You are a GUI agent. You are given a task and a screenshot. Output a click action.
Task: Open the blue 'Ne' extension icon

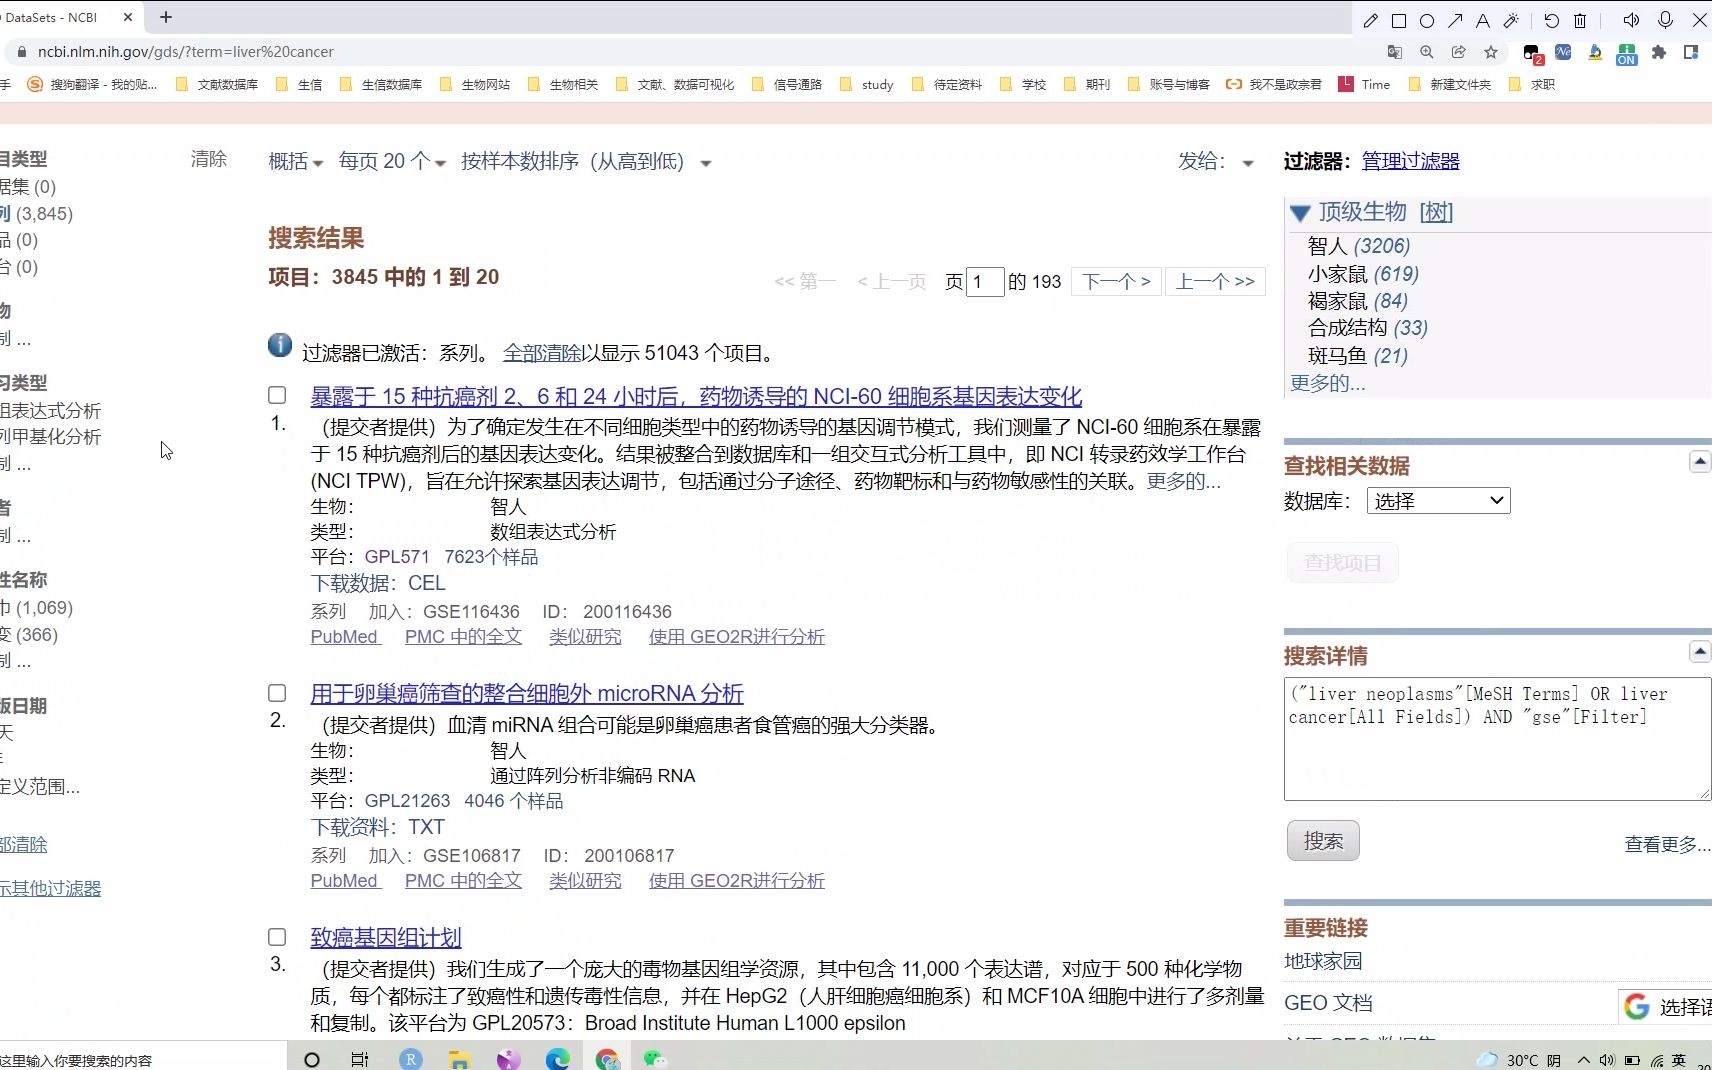click(1563, 52)
